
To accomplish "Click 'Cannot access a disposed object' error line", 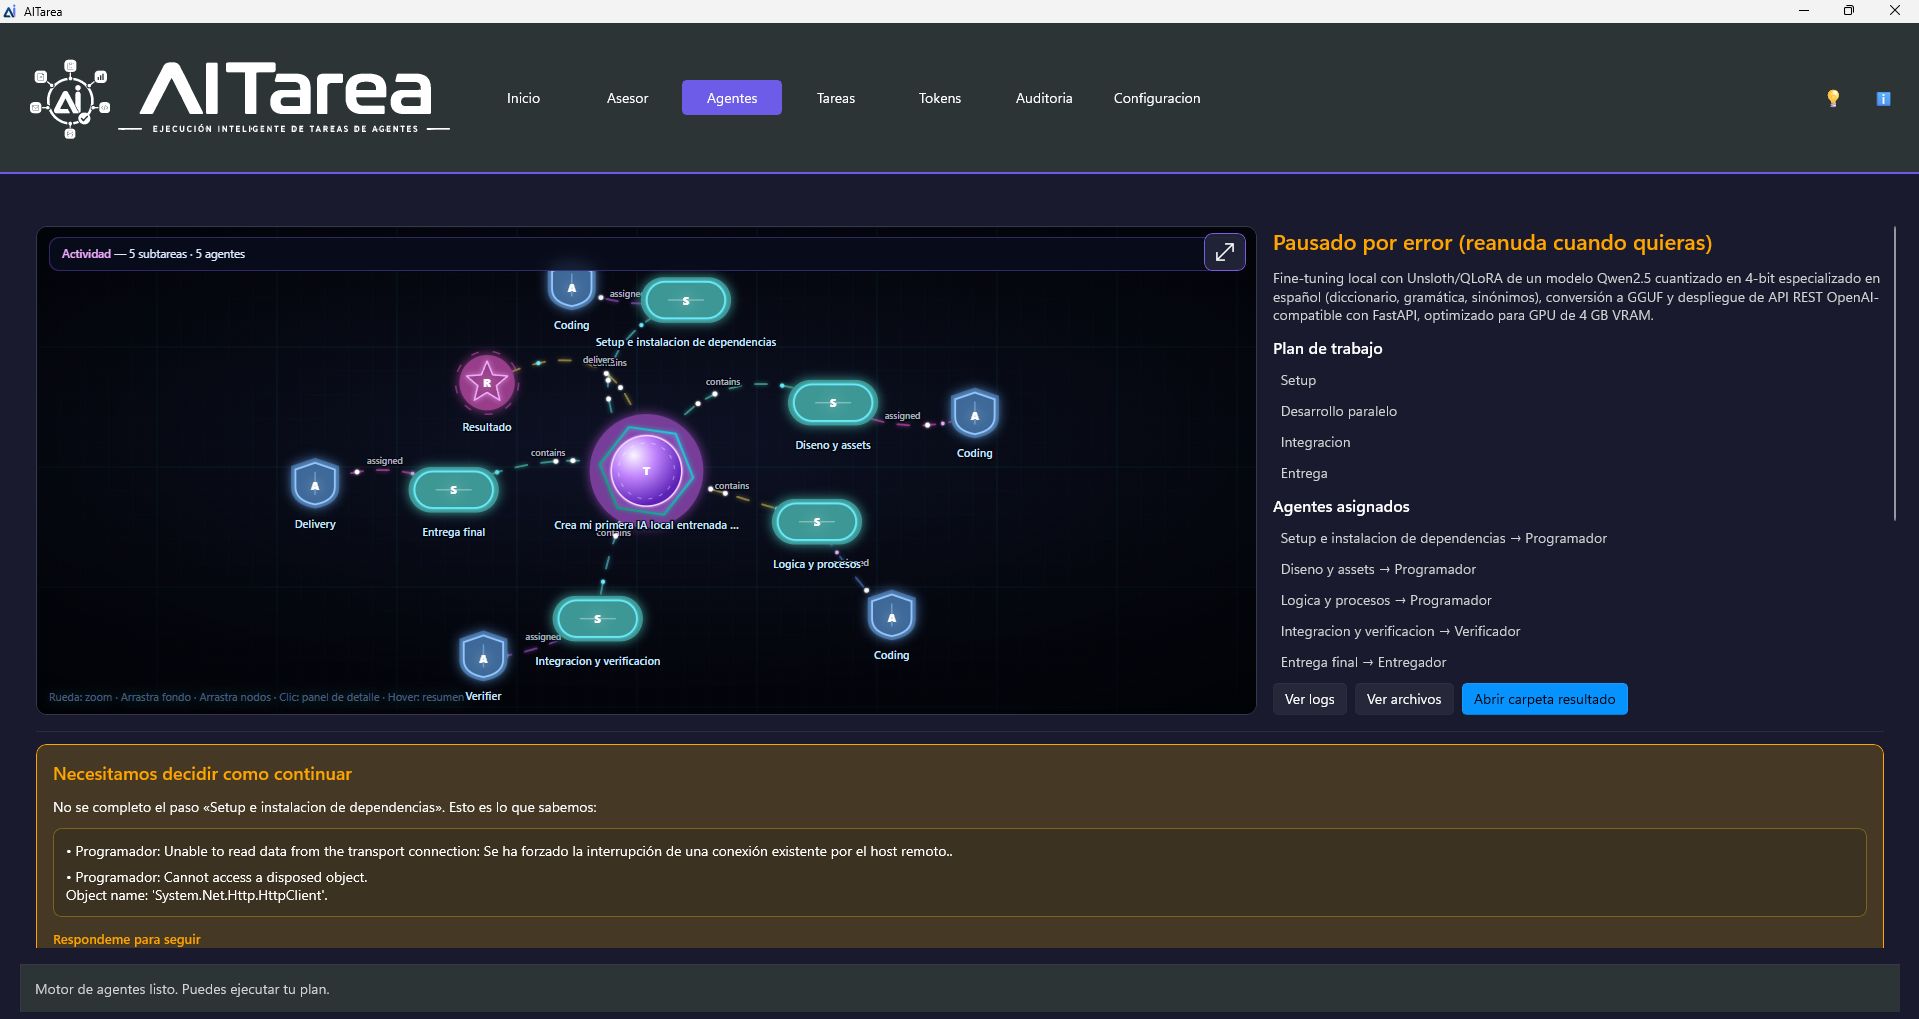I will tap(217, 886).
